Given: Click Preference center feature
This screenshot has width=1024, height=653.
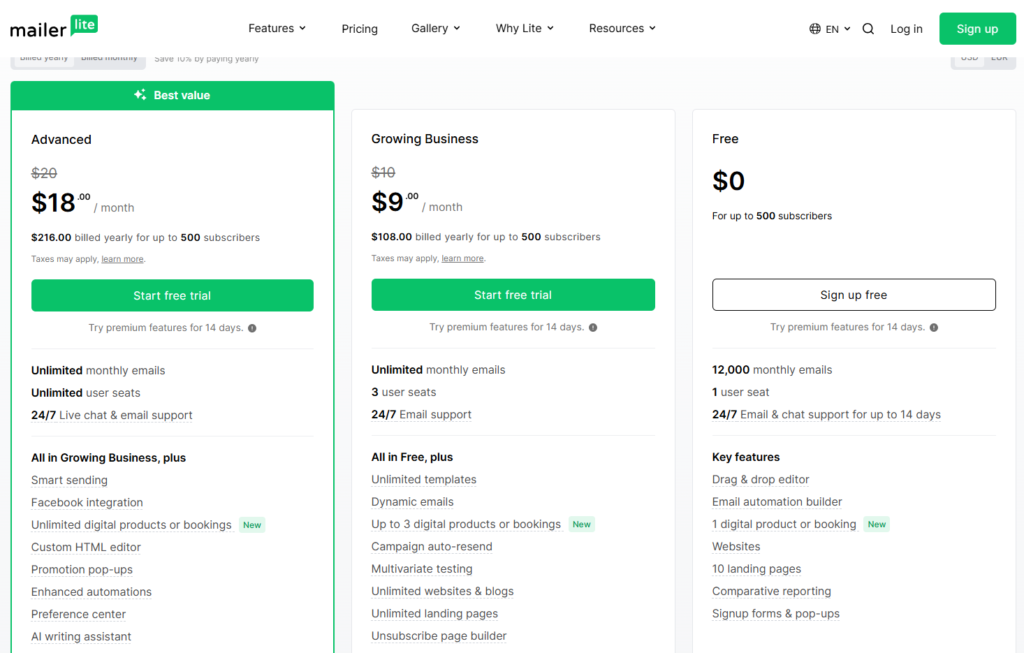Looking at the screenshot, I should (78, 614).
